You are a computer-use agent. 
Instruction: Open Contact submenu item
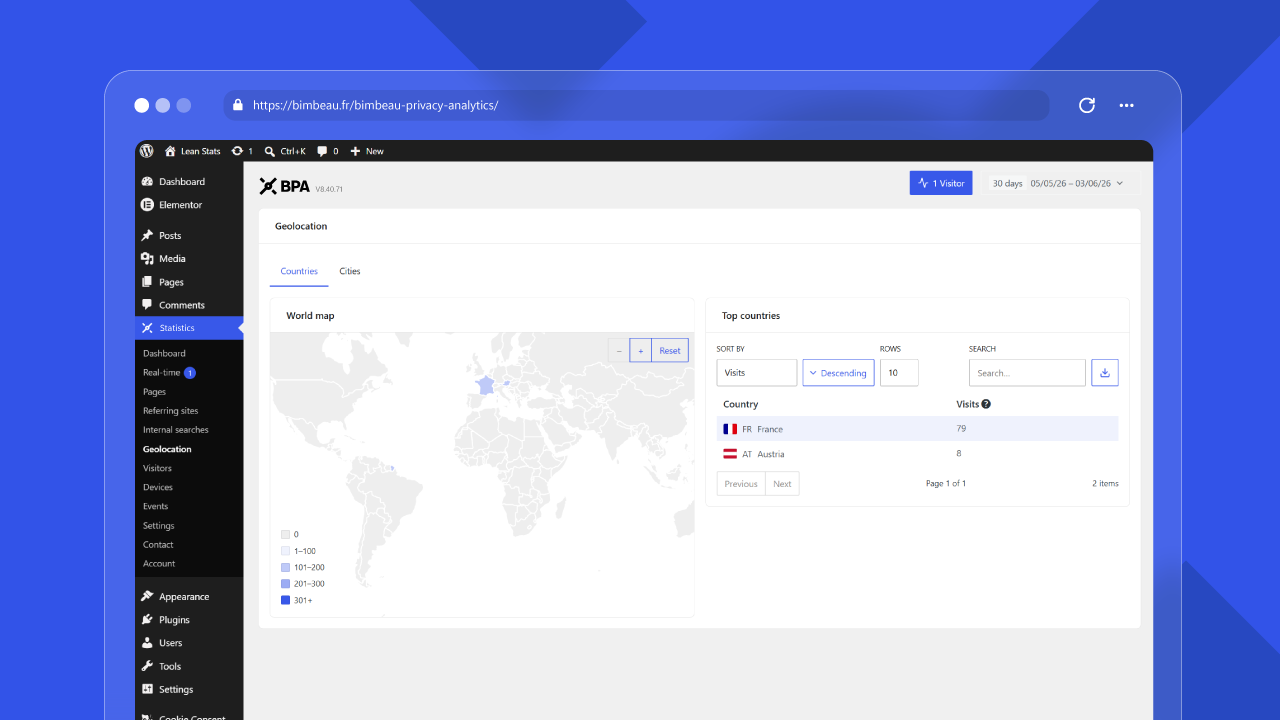coord(158,545)
